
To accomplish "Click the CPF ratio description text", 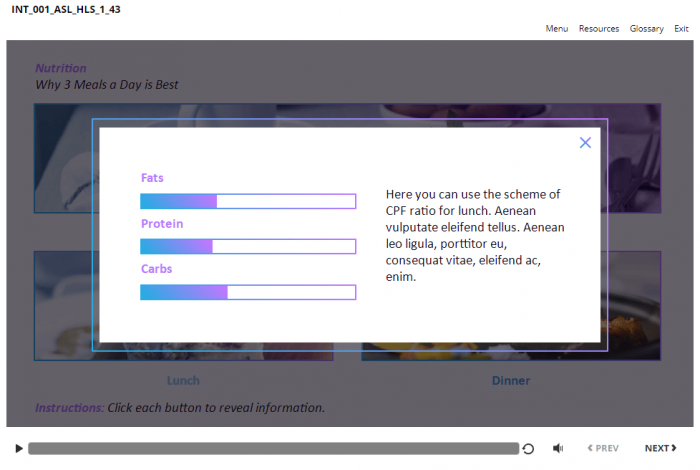I will pos(474,235).
